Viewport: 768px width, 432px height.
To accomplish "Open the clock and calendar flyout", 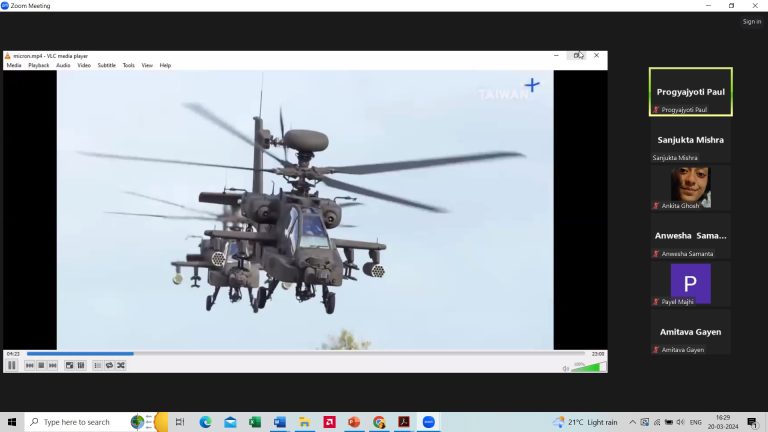I will pos(723,422).
